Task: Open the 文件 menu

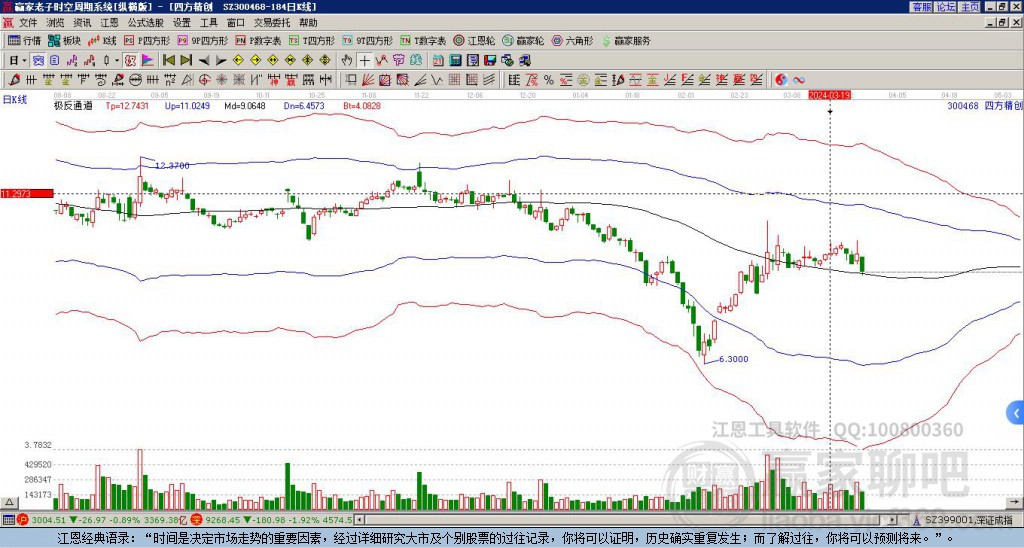Action: [x=28, y=23]
